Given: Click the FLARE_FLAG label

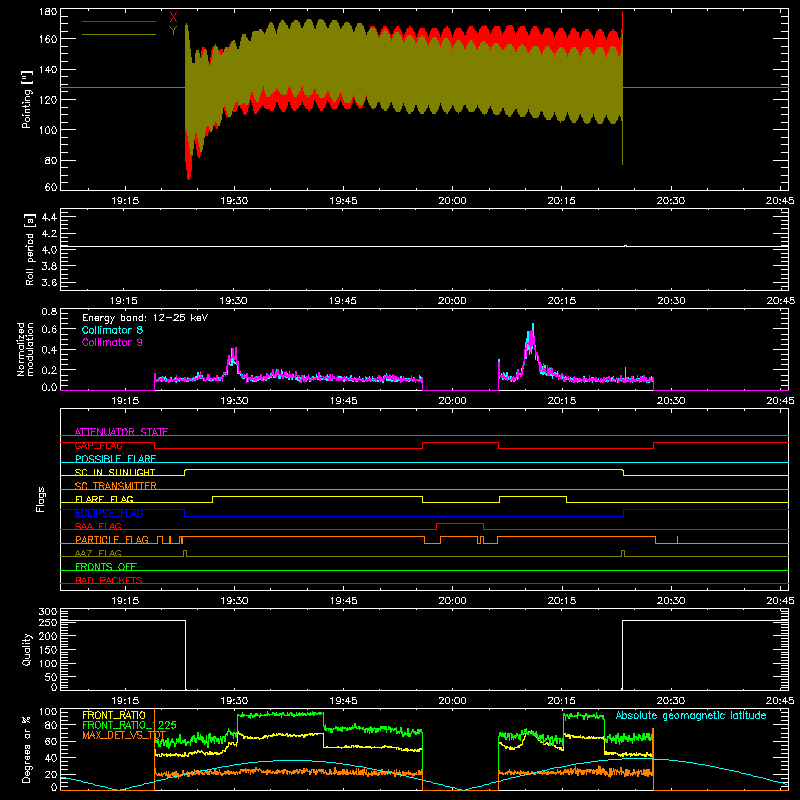Looking at the screenshot, I should [x=104, y=499].
